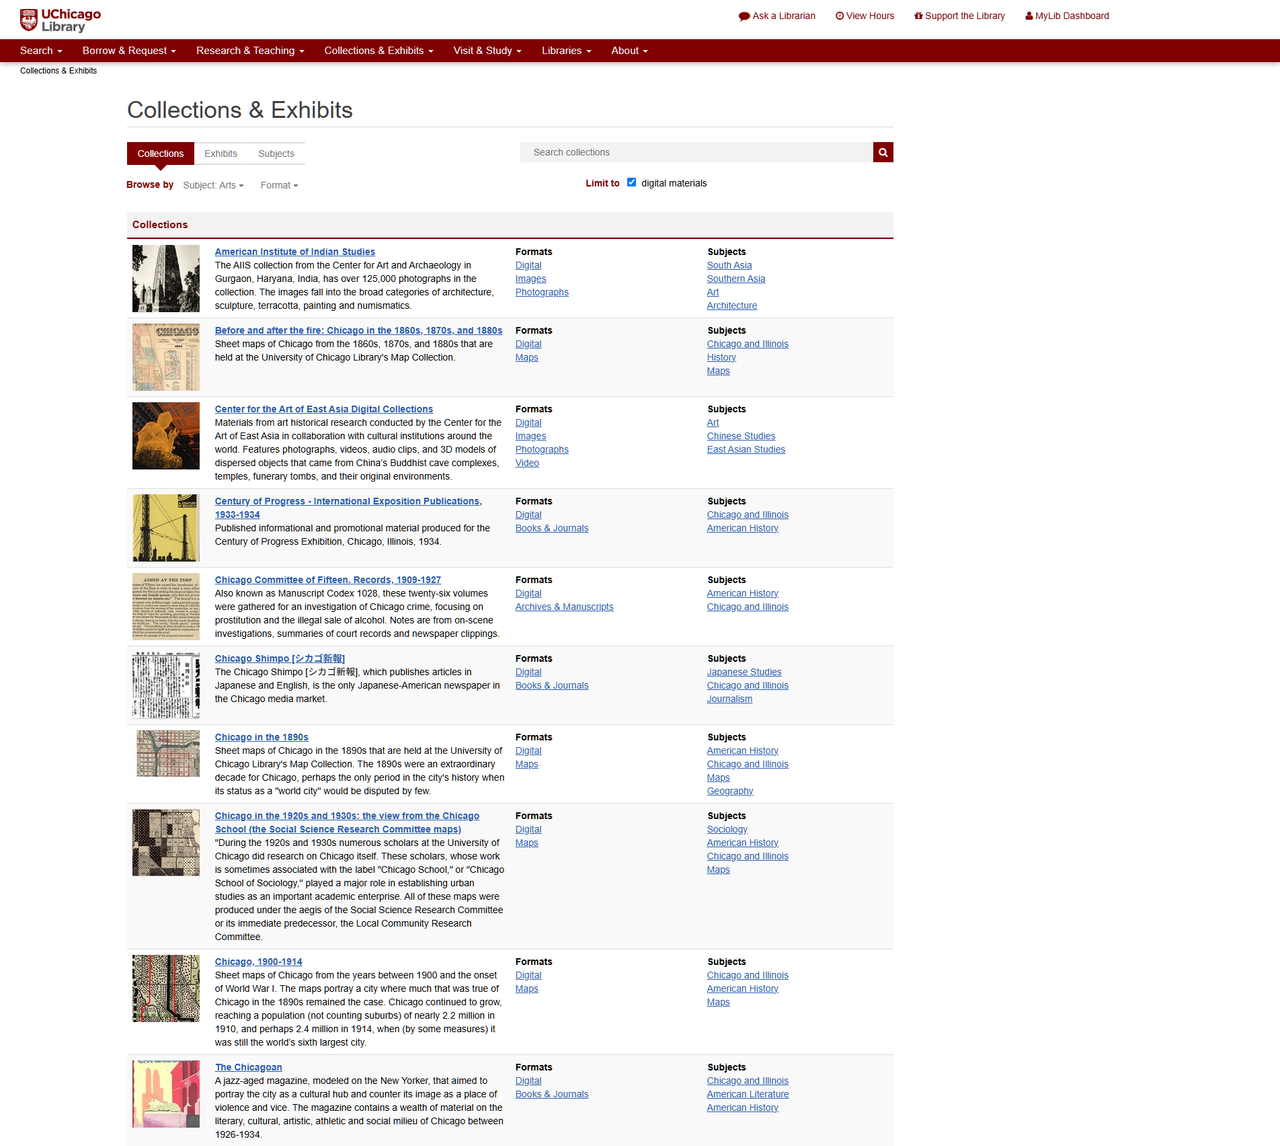Open Chicago Committee of Fifteen thumbnail
The image size is (1280, 1146).
pos(166,607)
